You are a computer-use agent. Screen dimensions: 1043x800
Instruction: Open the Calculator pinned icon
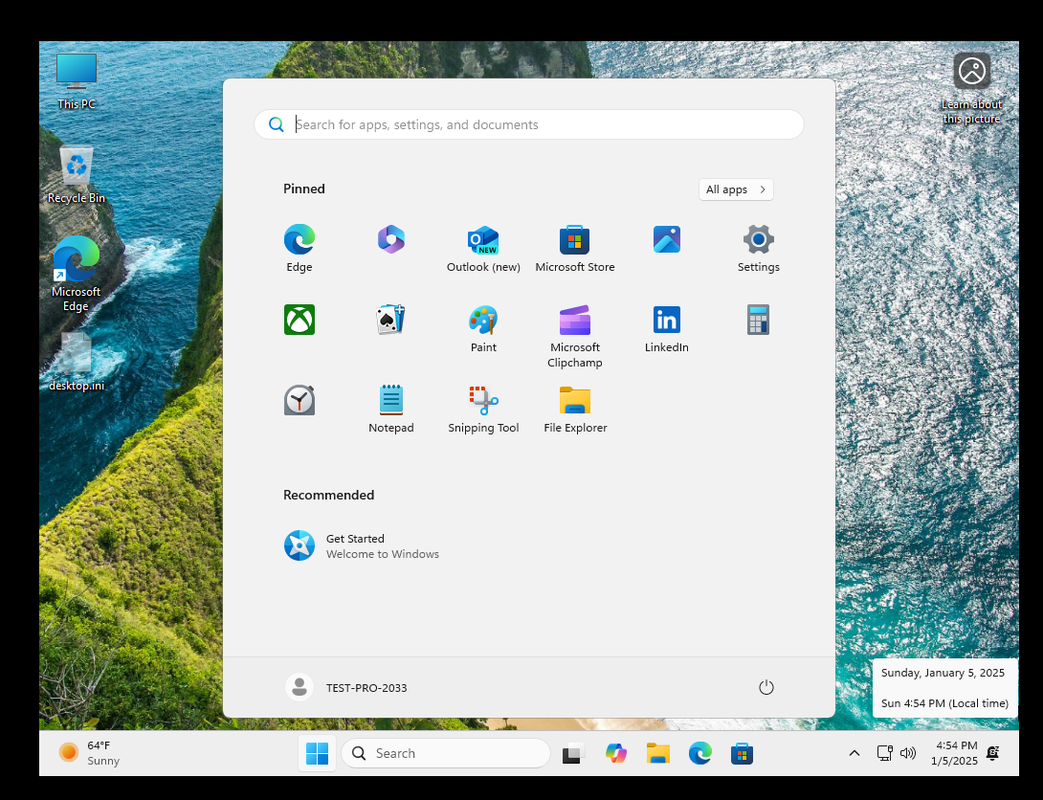(x=758, y=320)
